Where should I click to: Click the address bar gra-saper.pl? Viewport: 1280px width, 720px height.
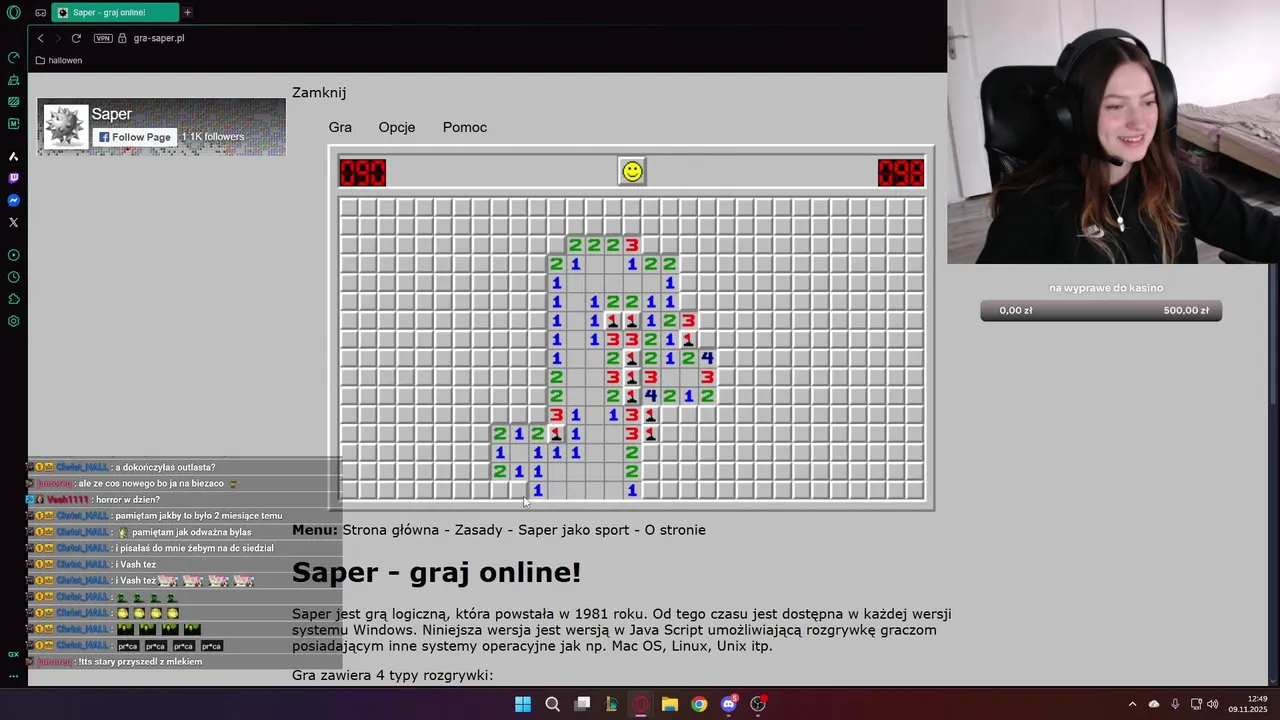coord(159,38)
